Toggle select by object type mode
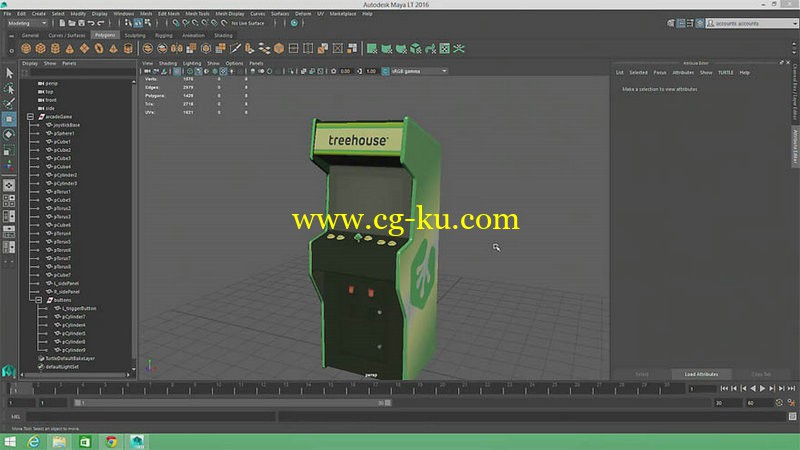This screenshot has height=450, width=800. pos(138,23)
